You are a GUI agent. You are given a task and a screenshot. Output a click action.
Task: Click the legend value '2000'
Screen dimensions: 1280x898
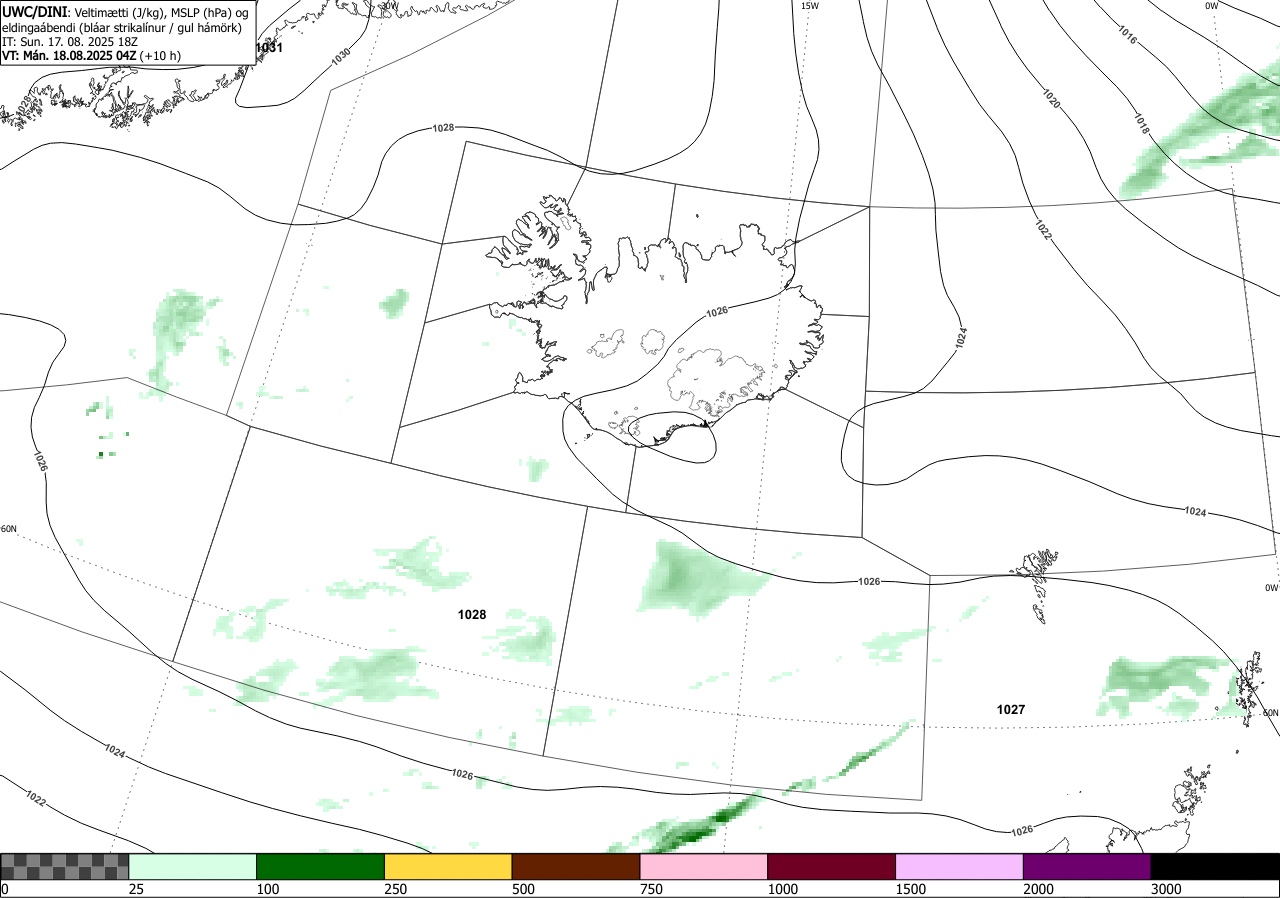pos(1039,889)
